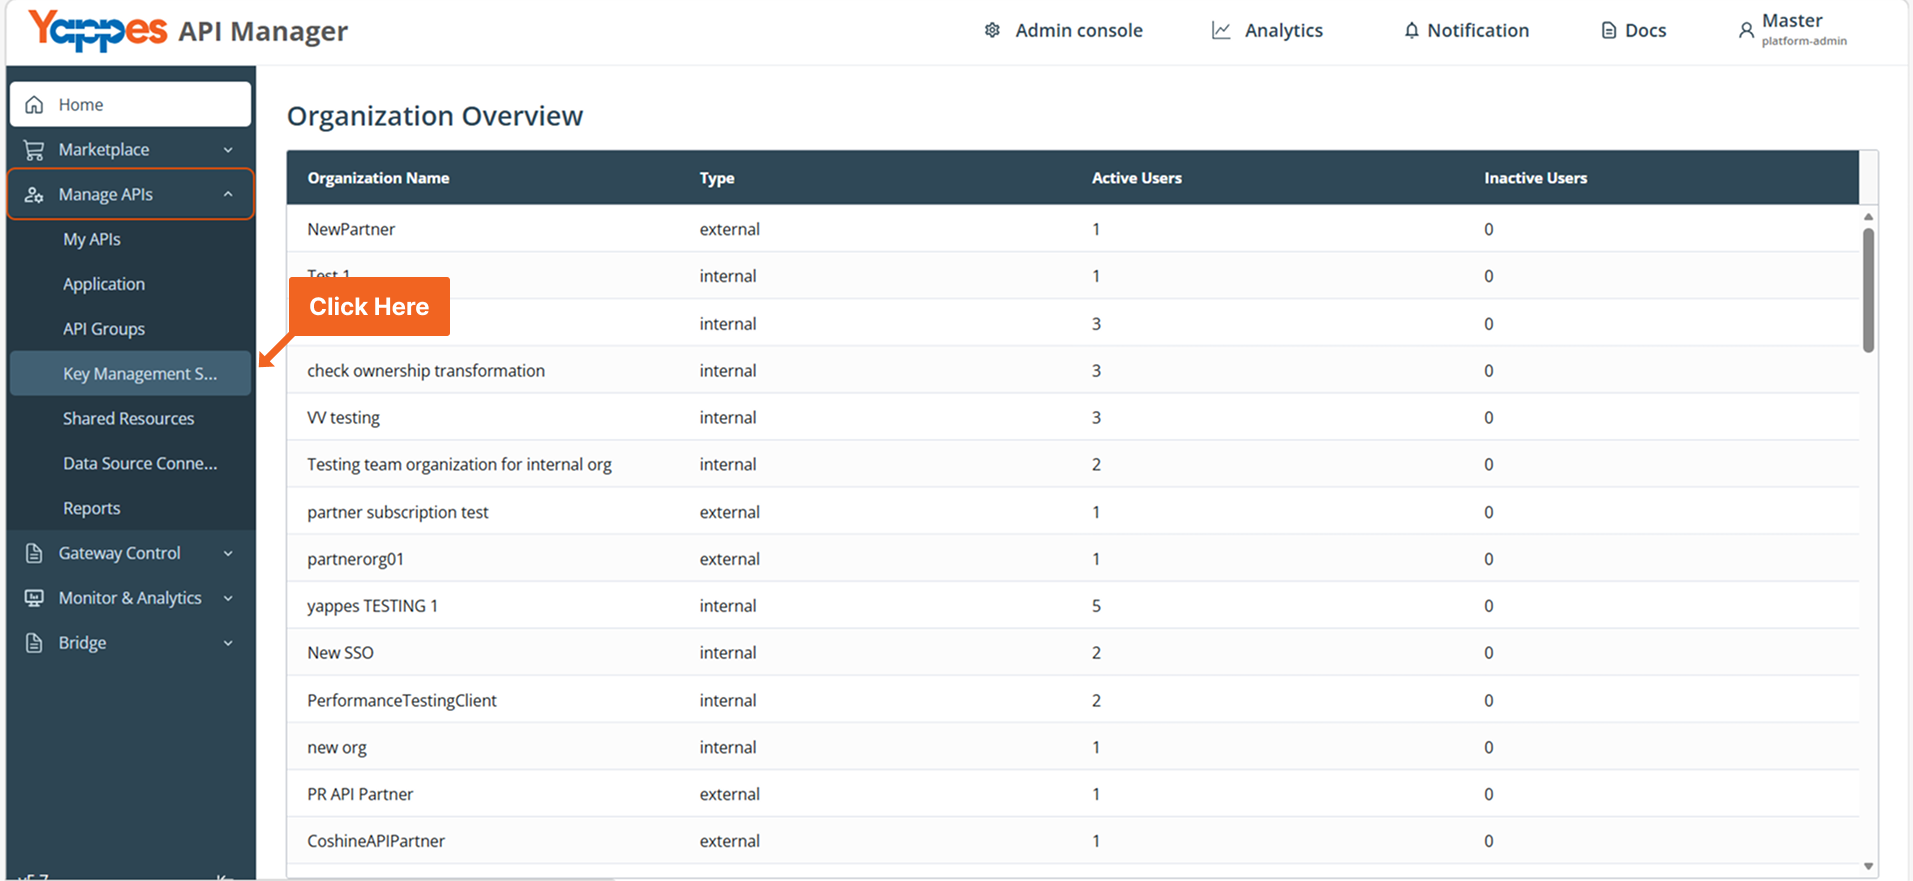Viewport: 1913px width, 881px height.
Task: Collapse the Manage APIs chevron
Action: 228,194
